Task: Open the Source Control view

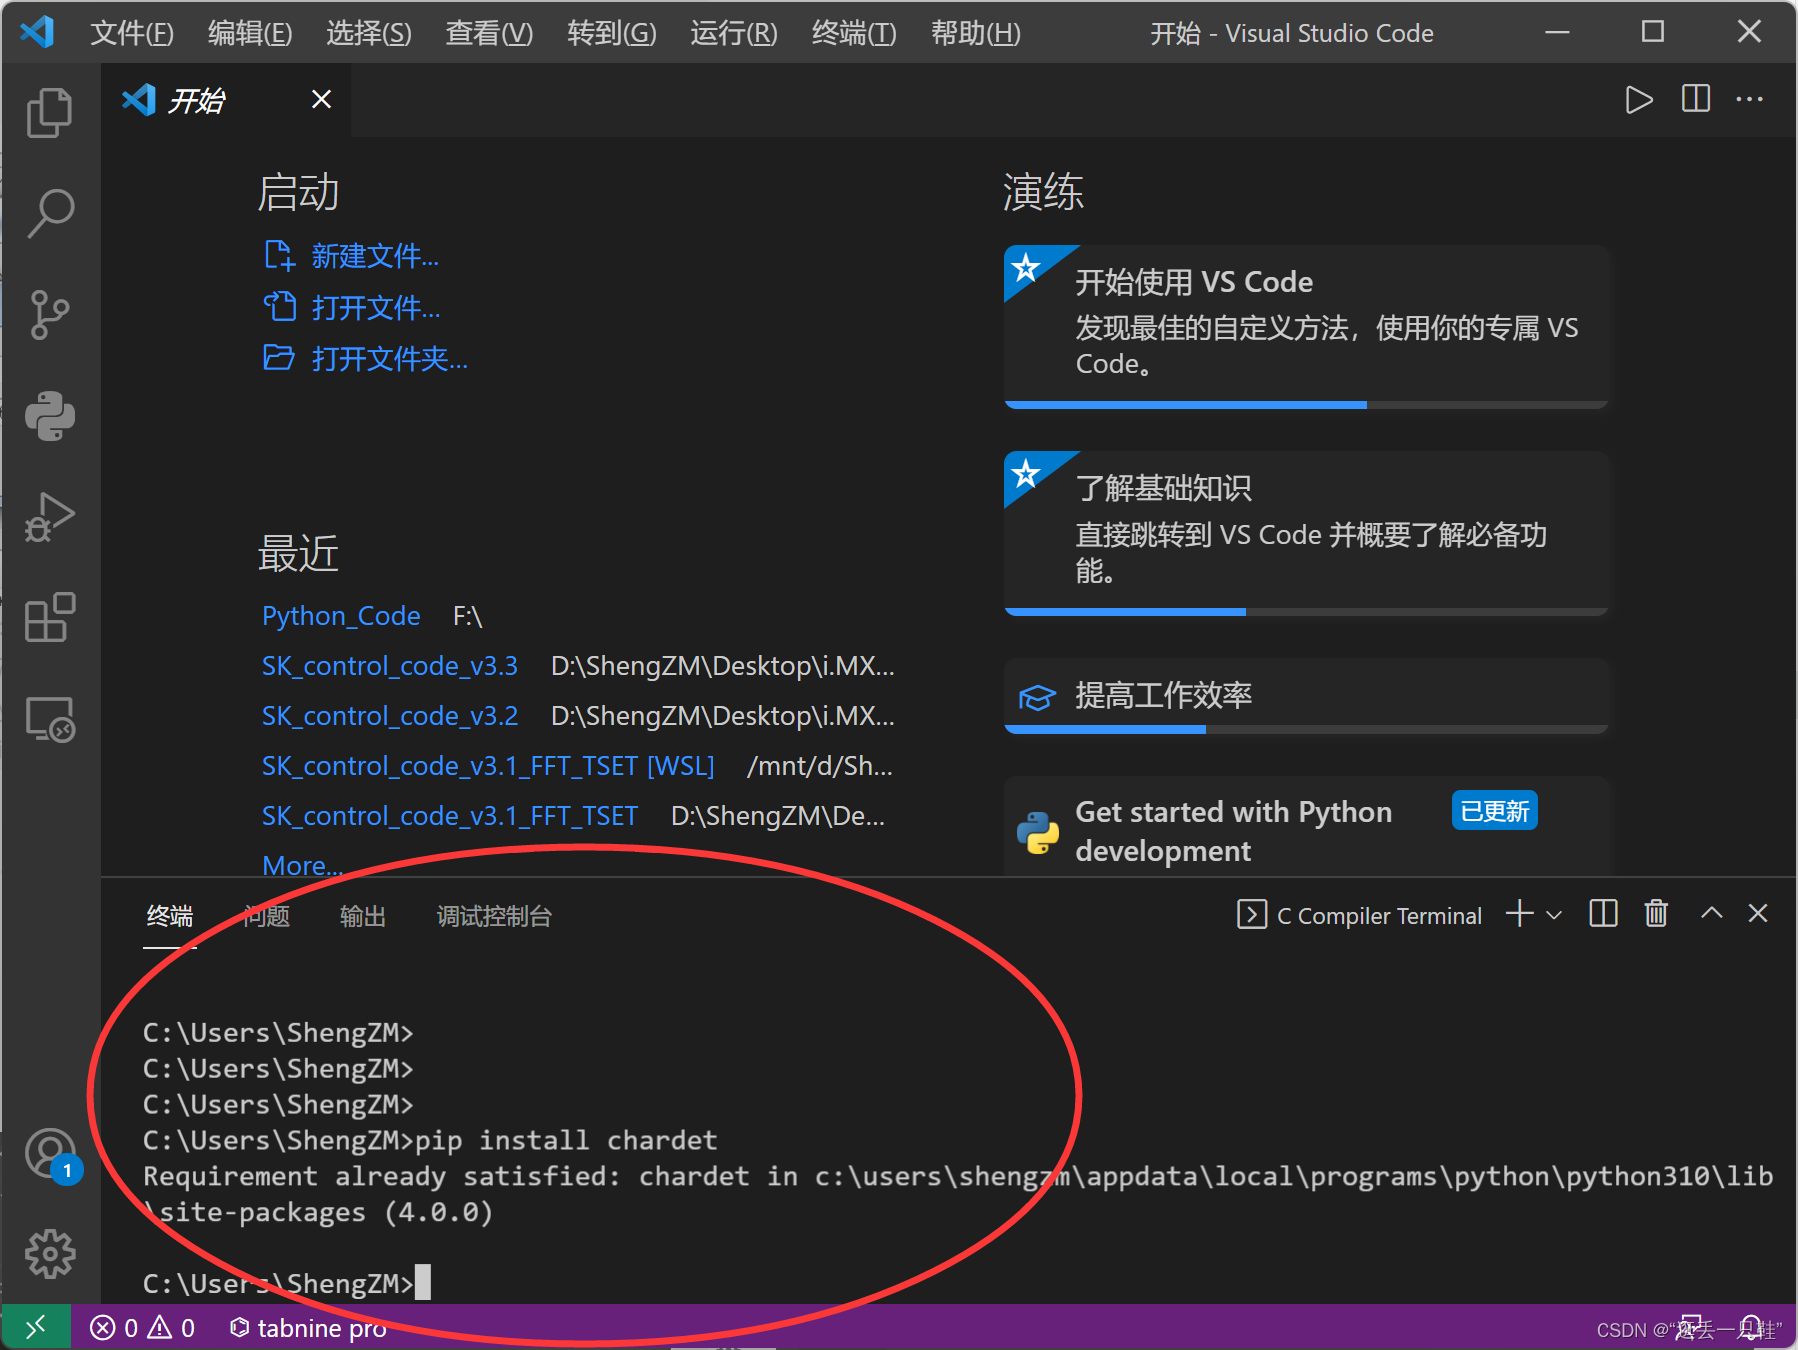Action: pos(50,315)
